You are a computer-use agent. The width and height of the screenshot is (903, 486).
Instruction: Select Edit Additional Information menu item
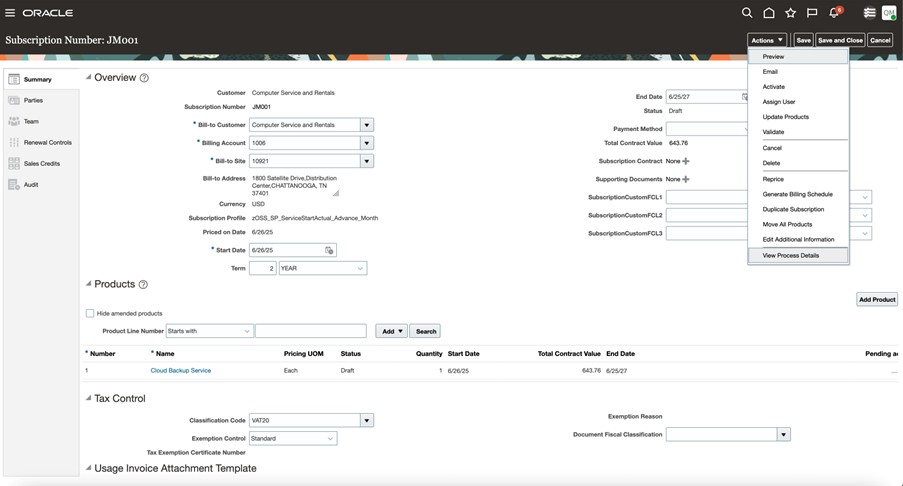(798, 240)
